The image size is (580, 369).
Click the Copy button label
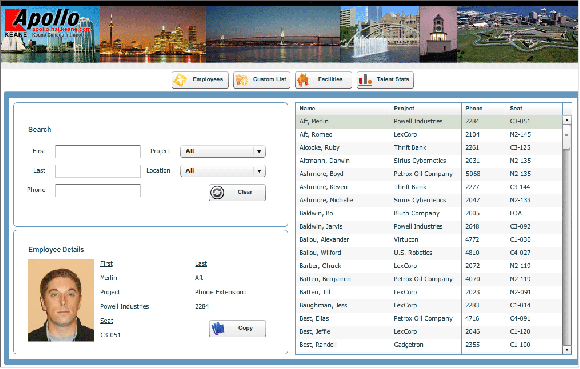click(x=245, y=328)
